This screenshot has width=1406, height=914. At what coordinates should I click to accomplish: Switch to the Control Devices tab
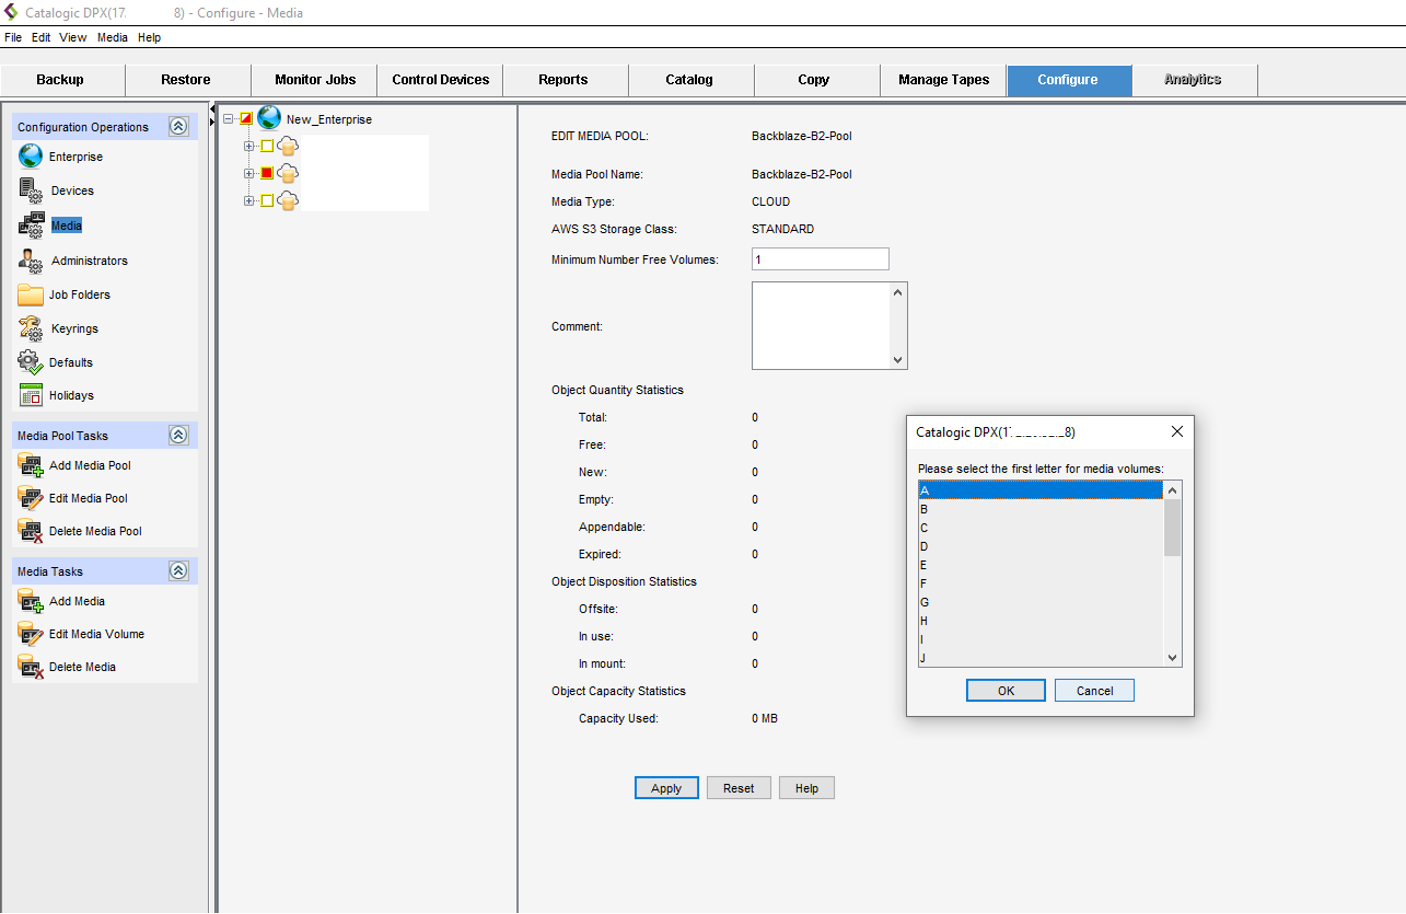click(x=441, y=80)
